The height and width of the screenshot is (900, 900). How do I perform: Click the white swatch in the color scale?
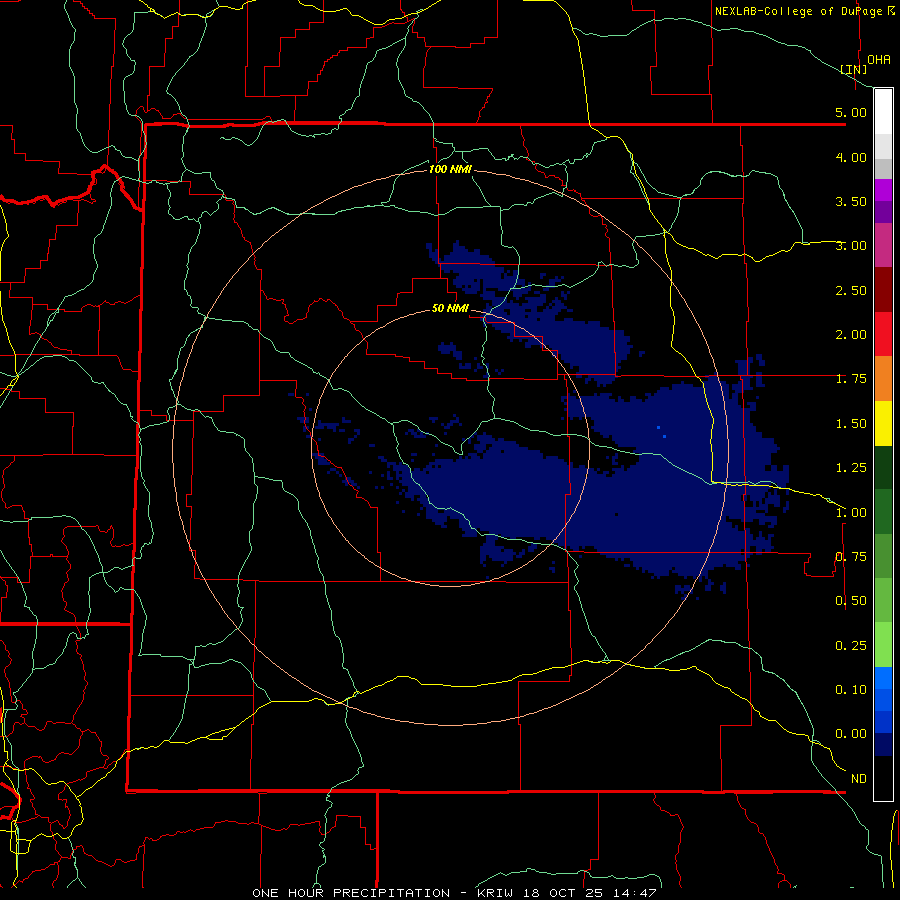click(883, 112)
